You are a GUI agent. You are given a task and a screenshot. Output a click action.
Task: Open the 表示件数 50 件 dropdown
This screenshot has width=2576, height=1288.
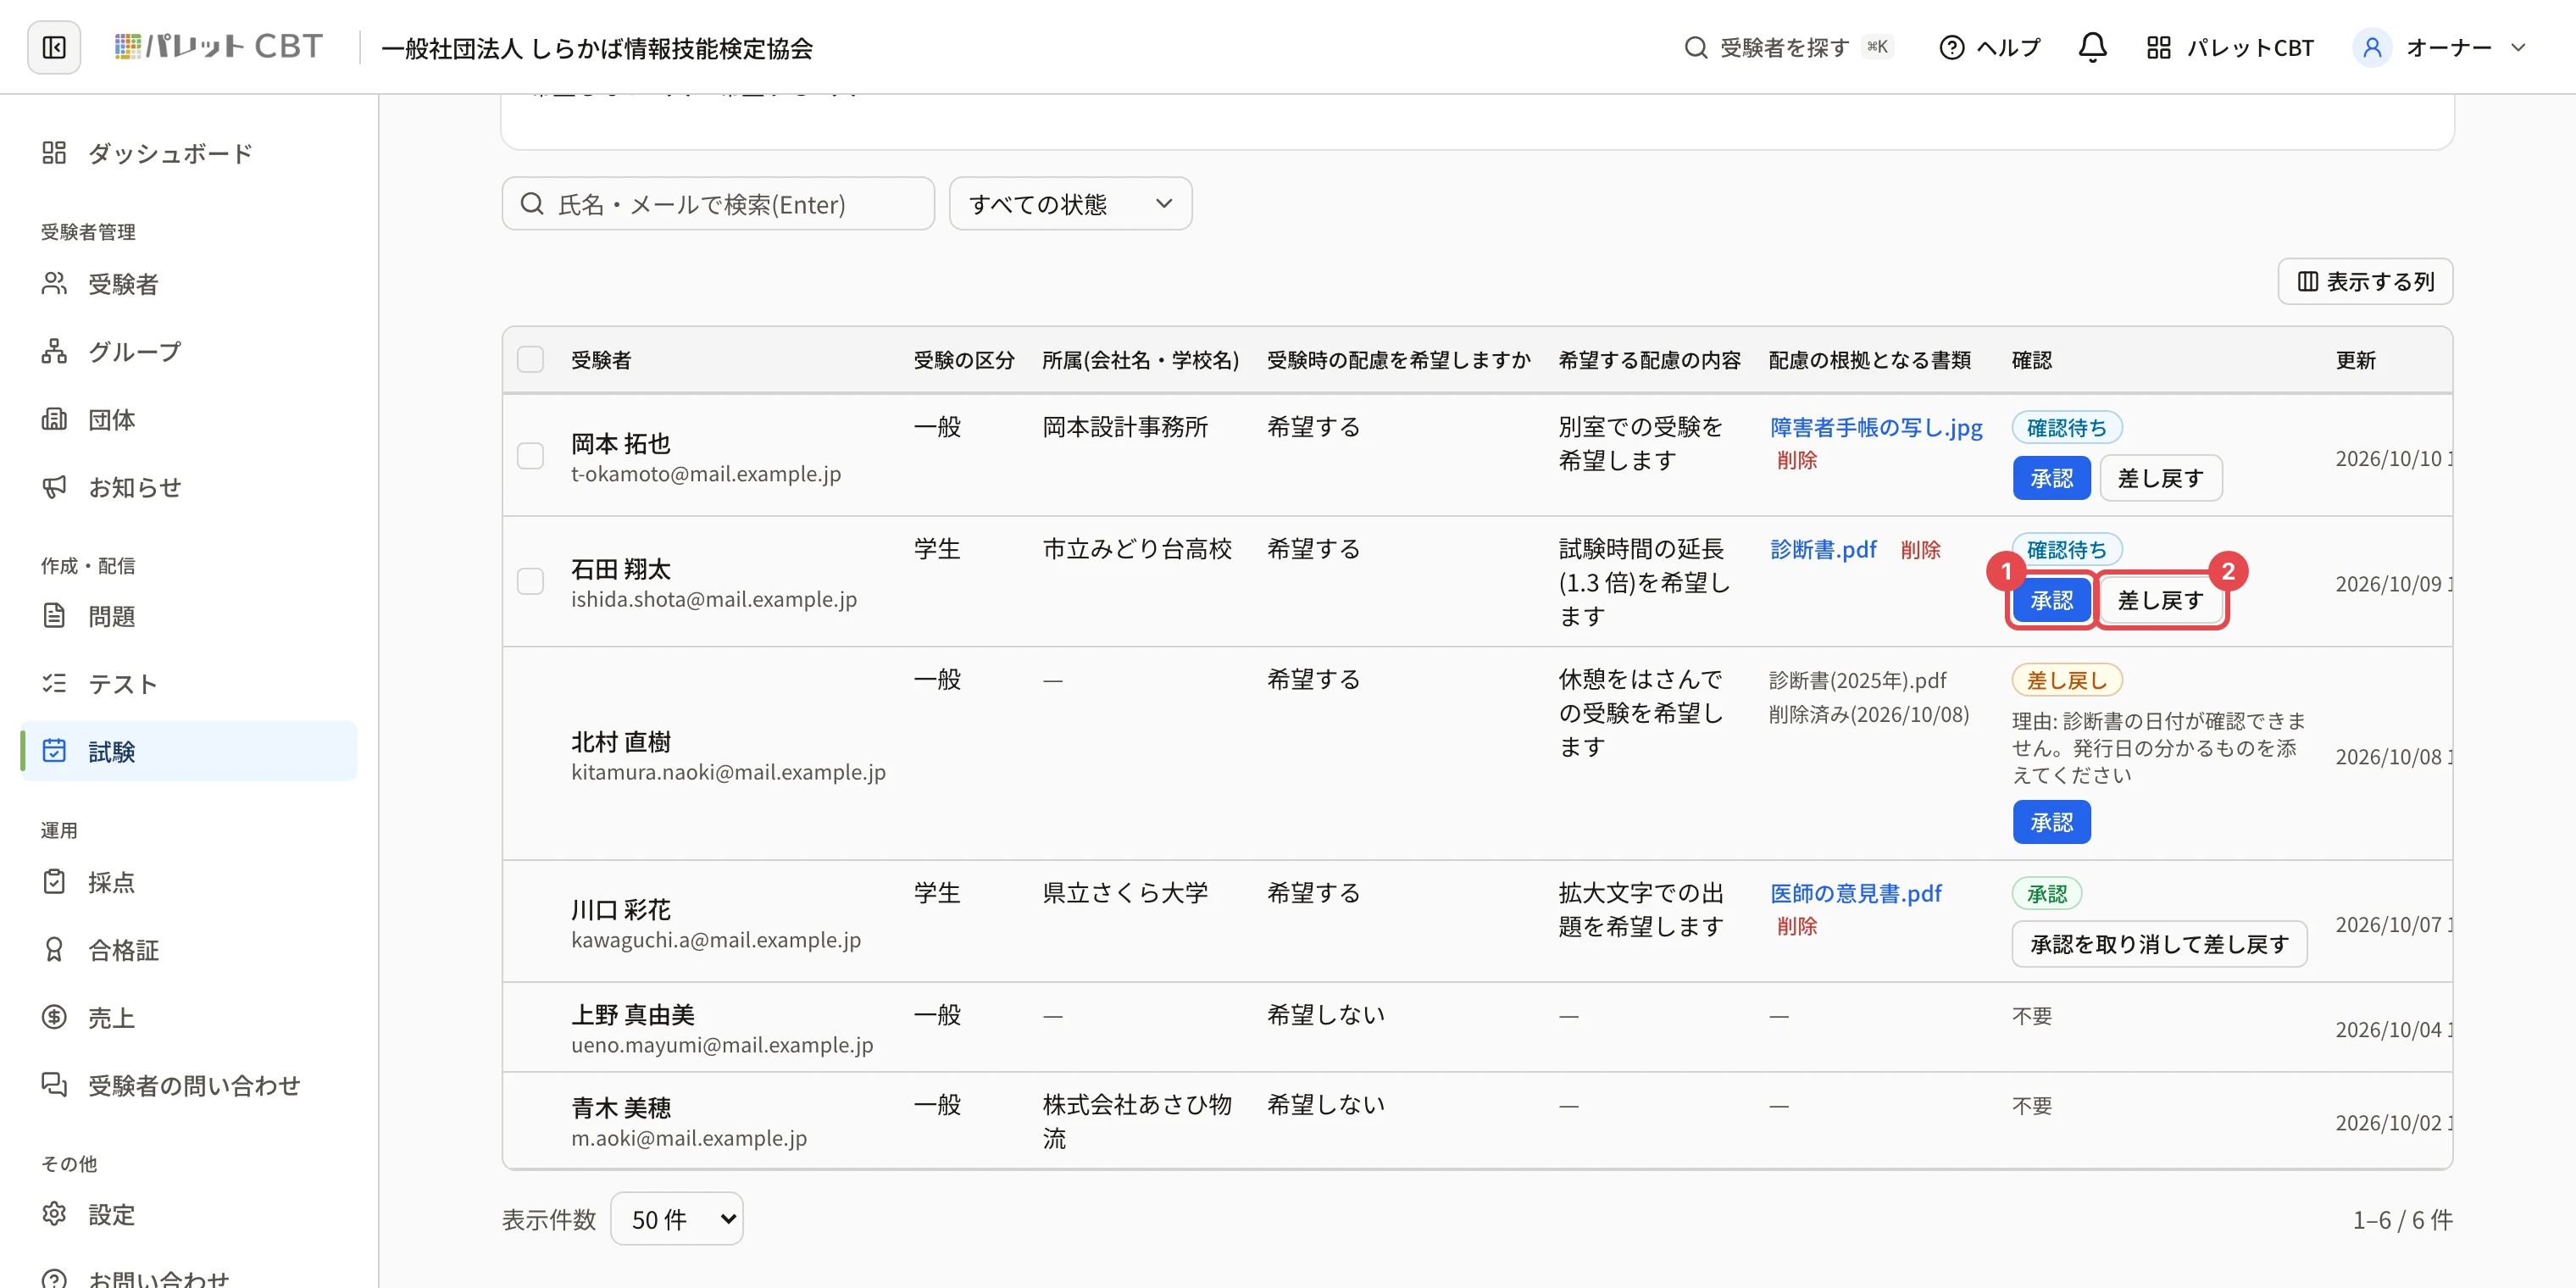coord(676,1219)
